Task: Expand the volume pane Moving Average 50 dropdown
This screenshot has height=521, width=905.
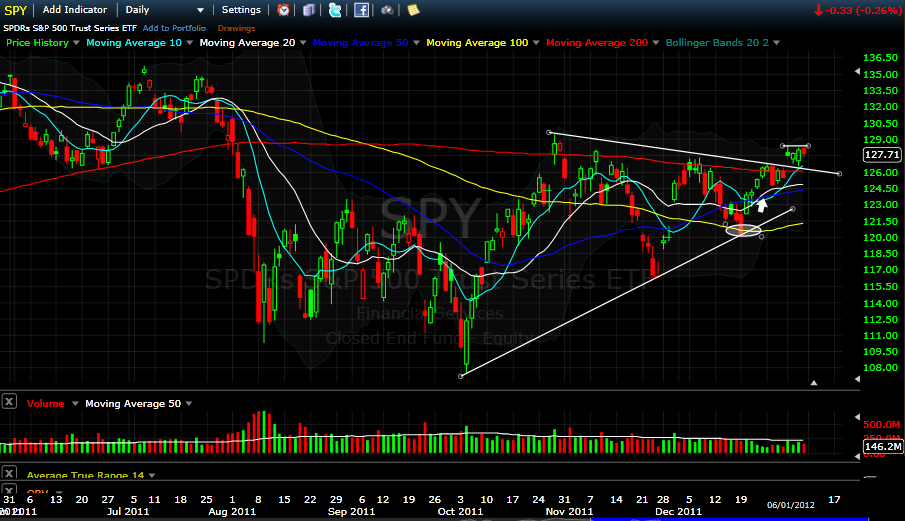Action: (x=189, y=404)
